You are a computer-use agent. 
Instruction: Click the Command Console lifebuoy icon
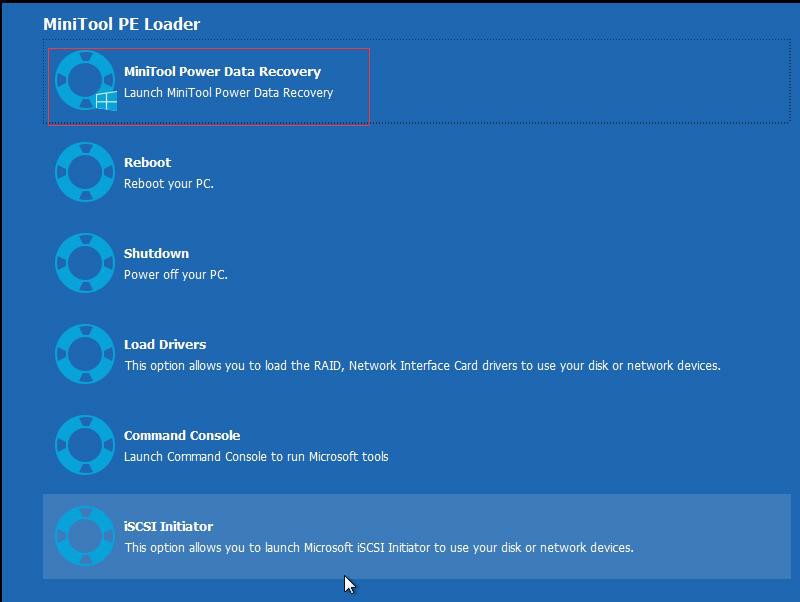pyautogui.click(x=85, y=445)
